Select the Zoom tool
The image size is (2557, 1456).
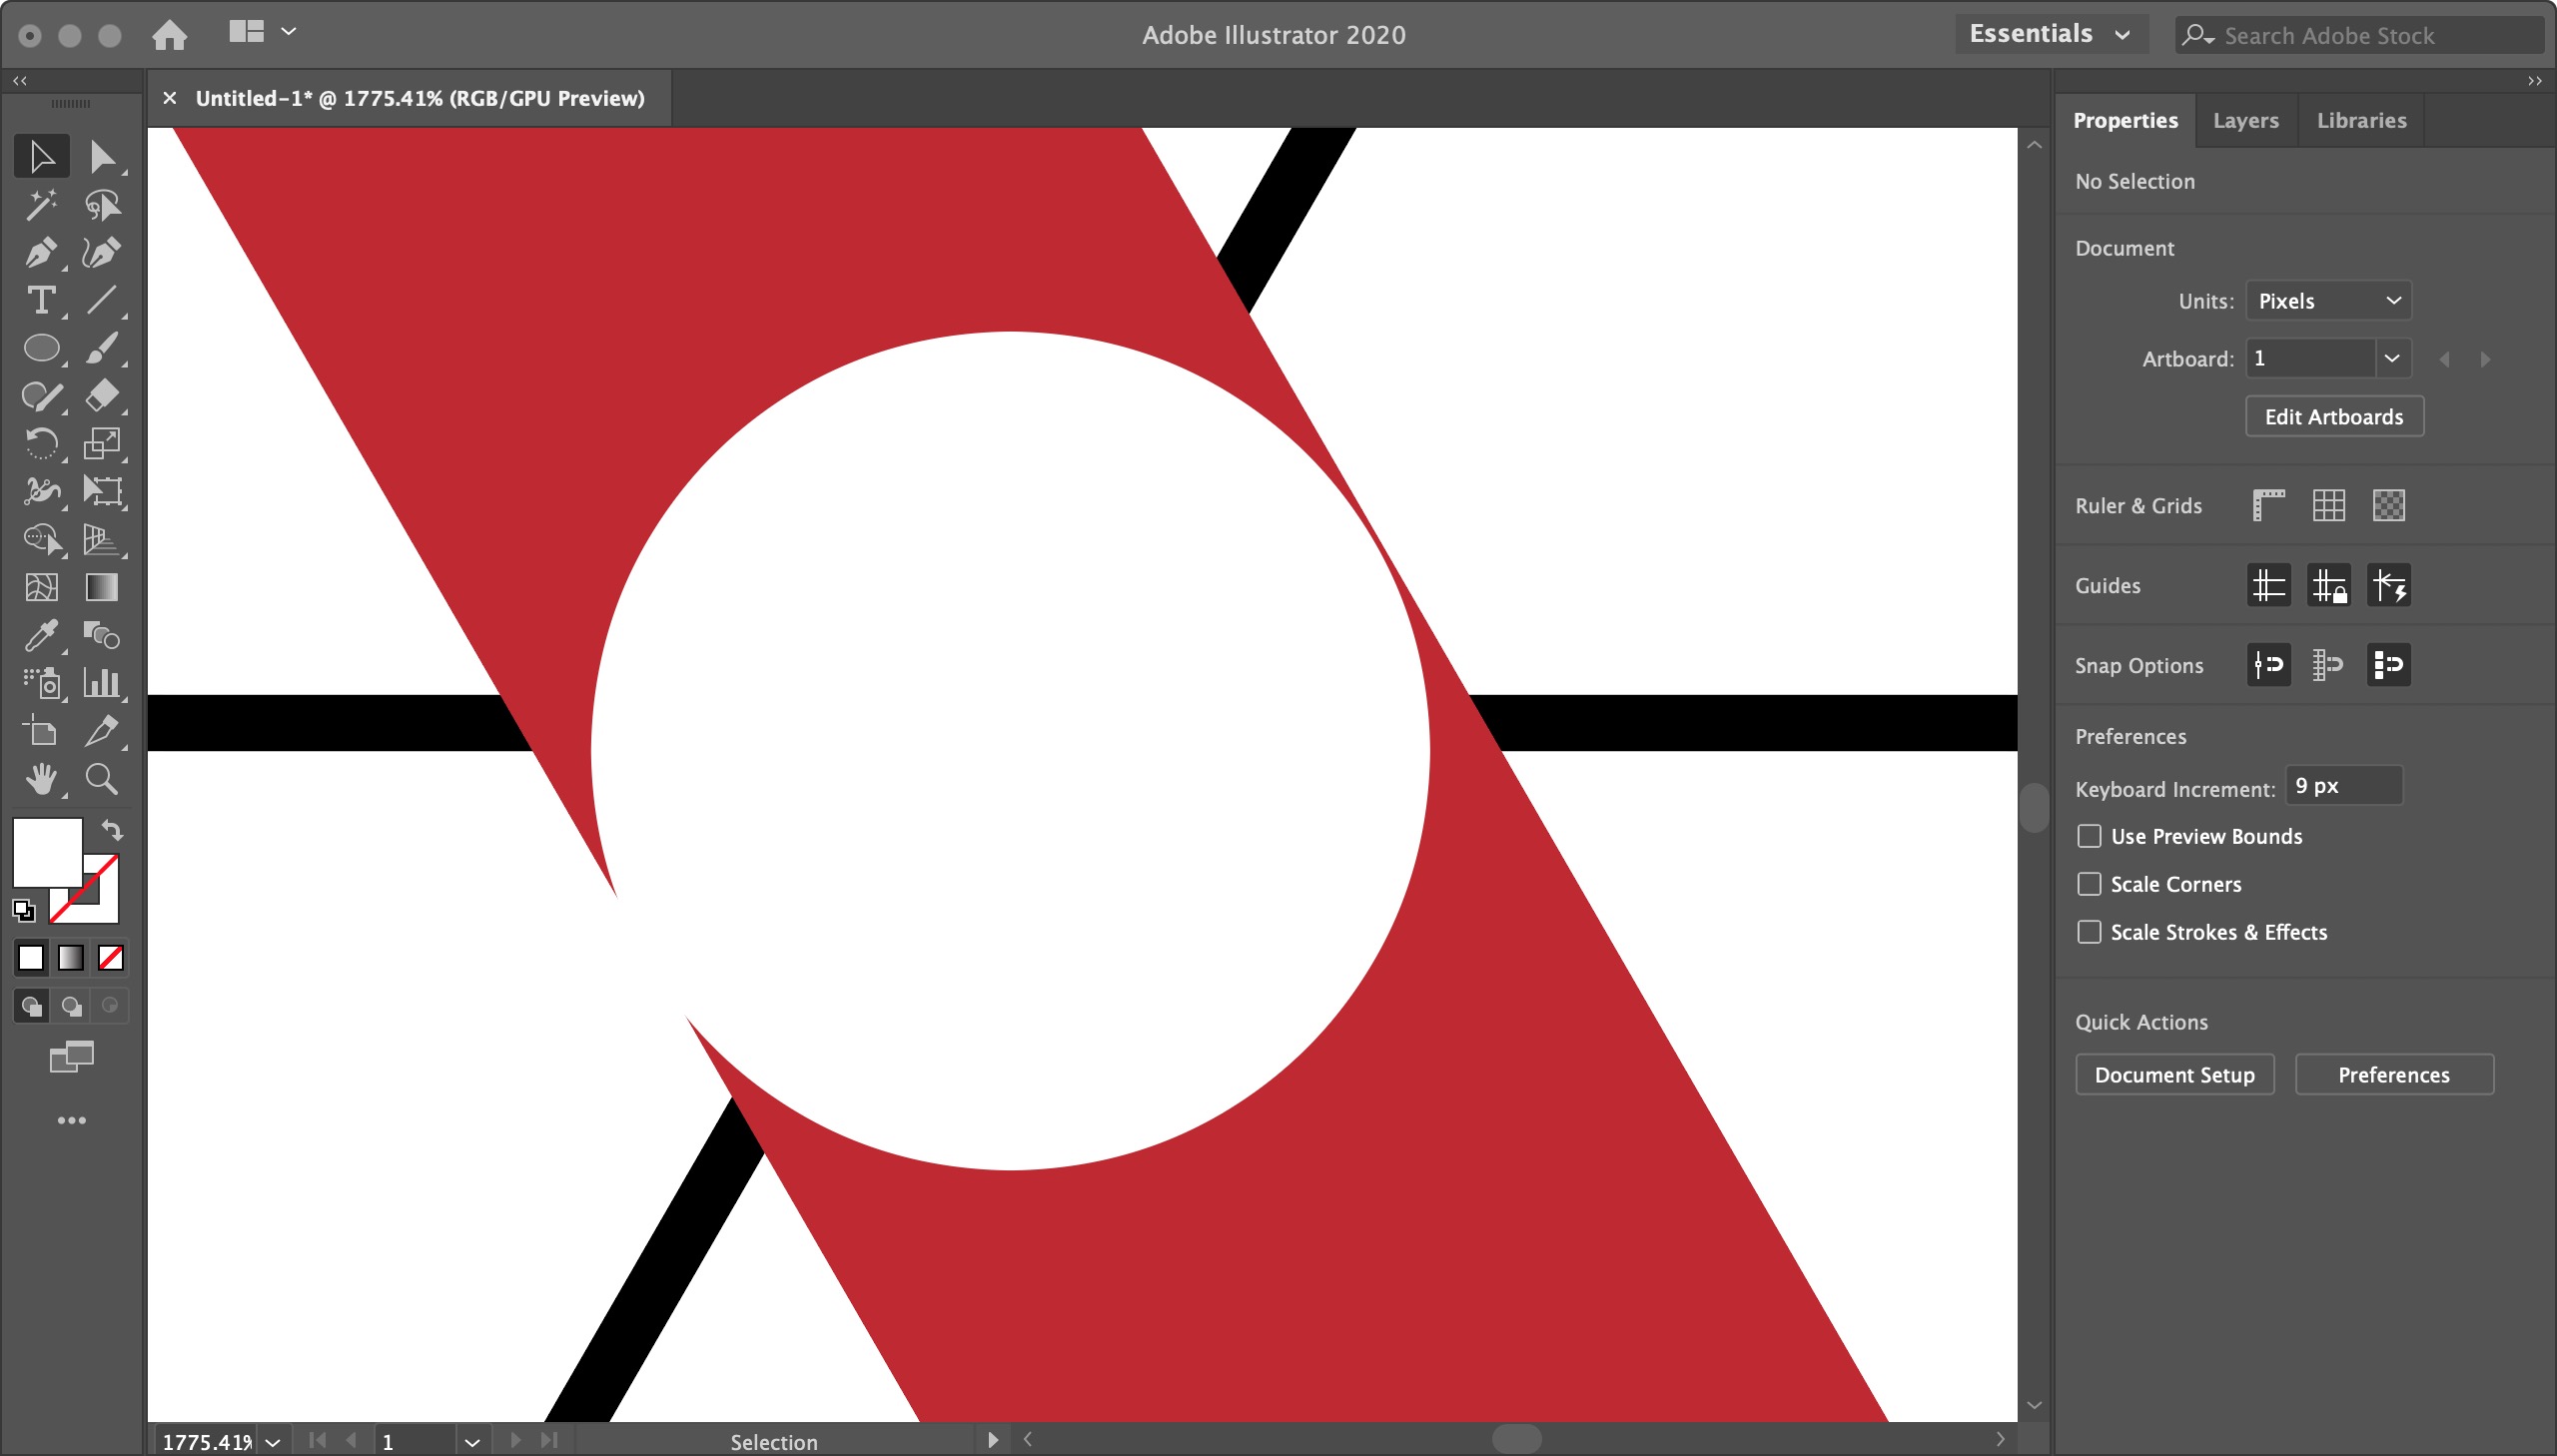click(x=101, y=779)
